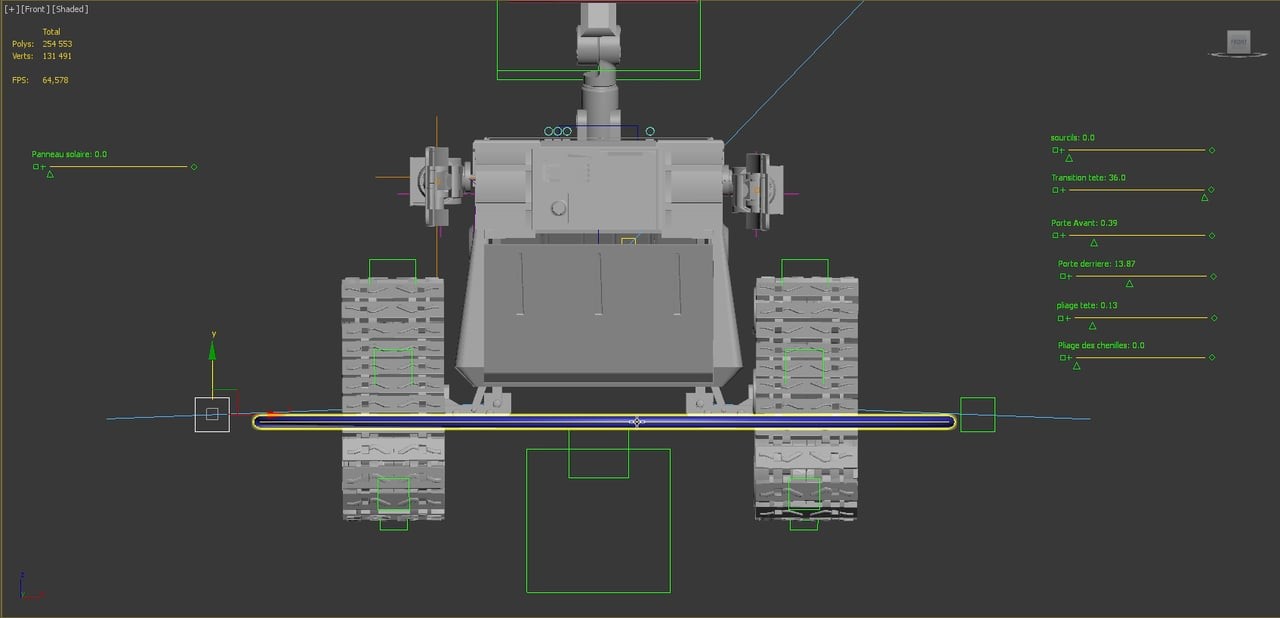The height and width of the screenshot is (618, 1280).
Task: Click the plus icon beside the Transition tete slider
Action: (x=1064, y=190)
